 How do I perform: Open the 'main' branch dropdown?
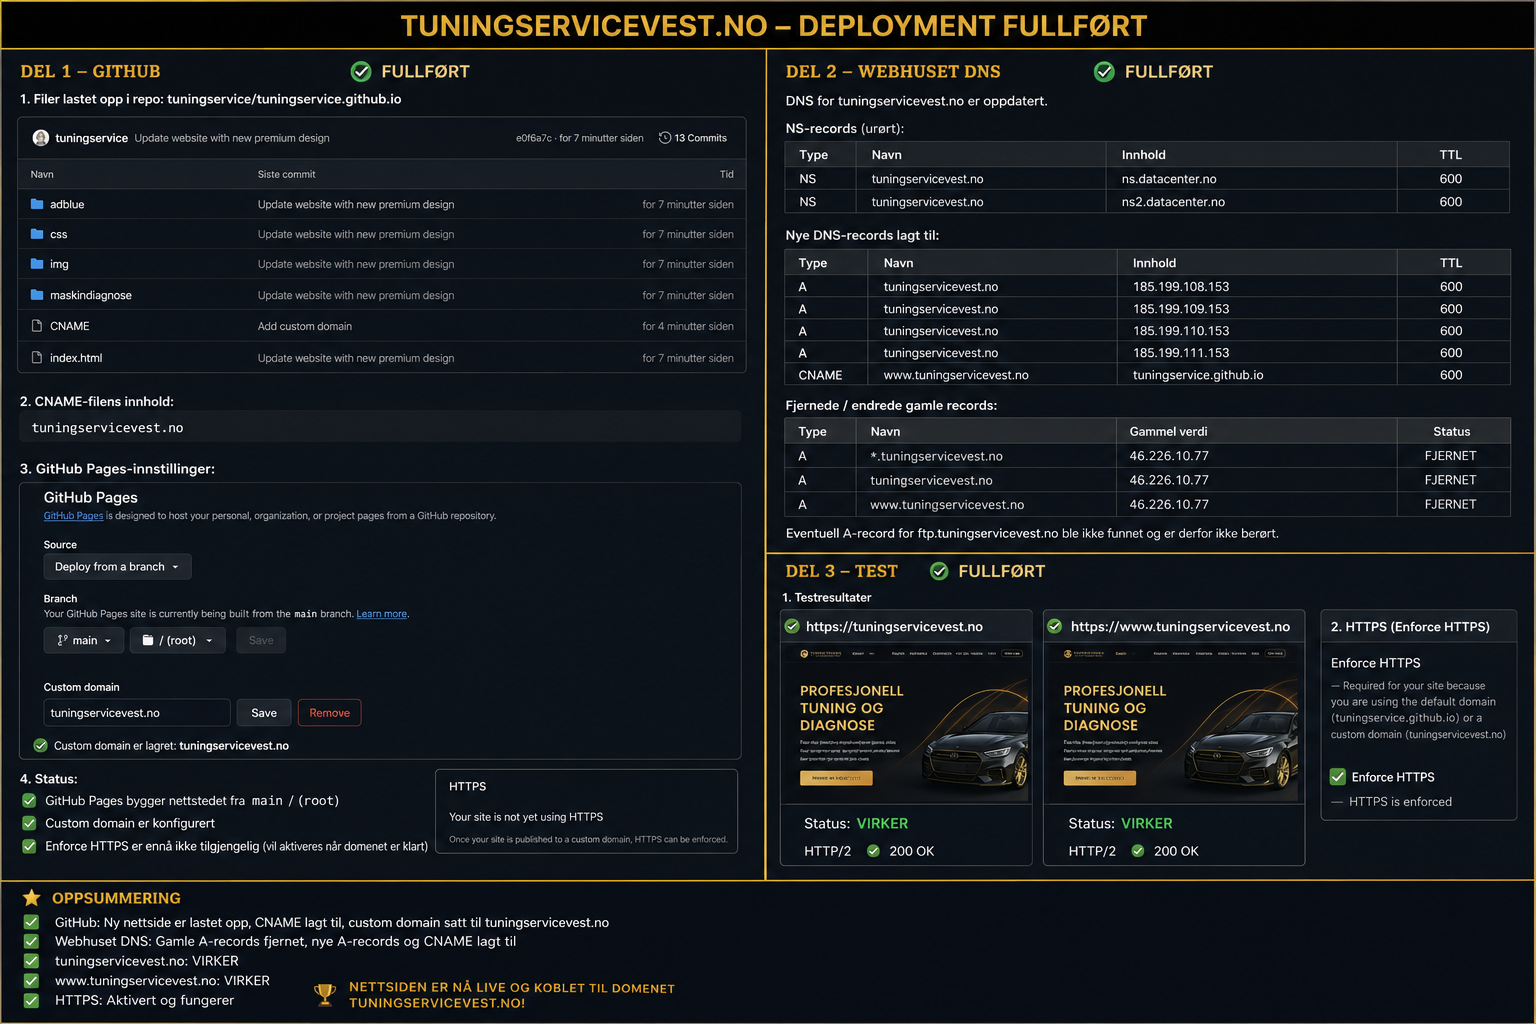coord(84,640)
